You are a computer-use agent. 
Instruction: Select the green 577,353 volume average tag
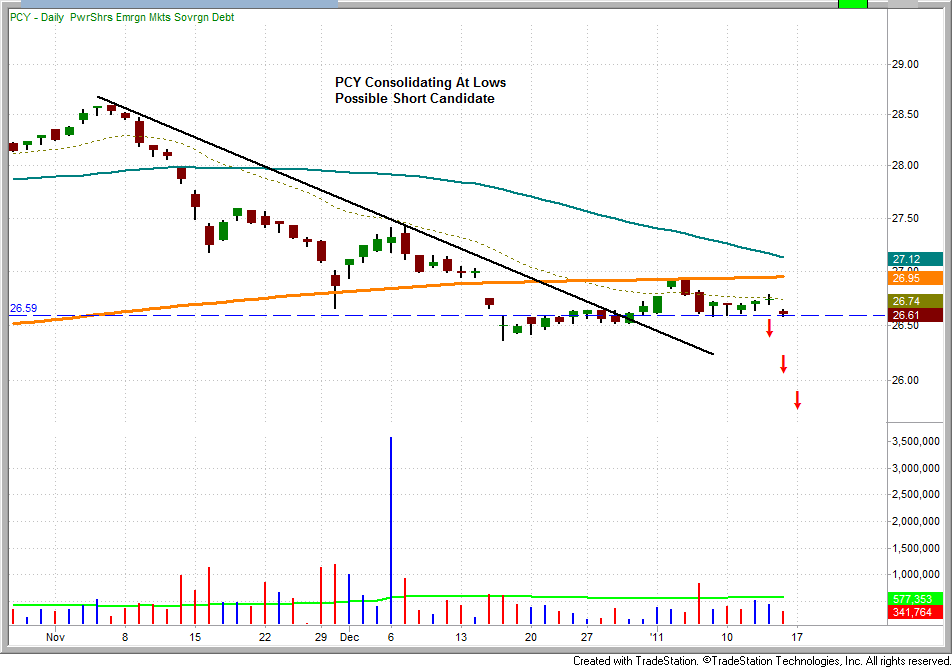(914, 599)
